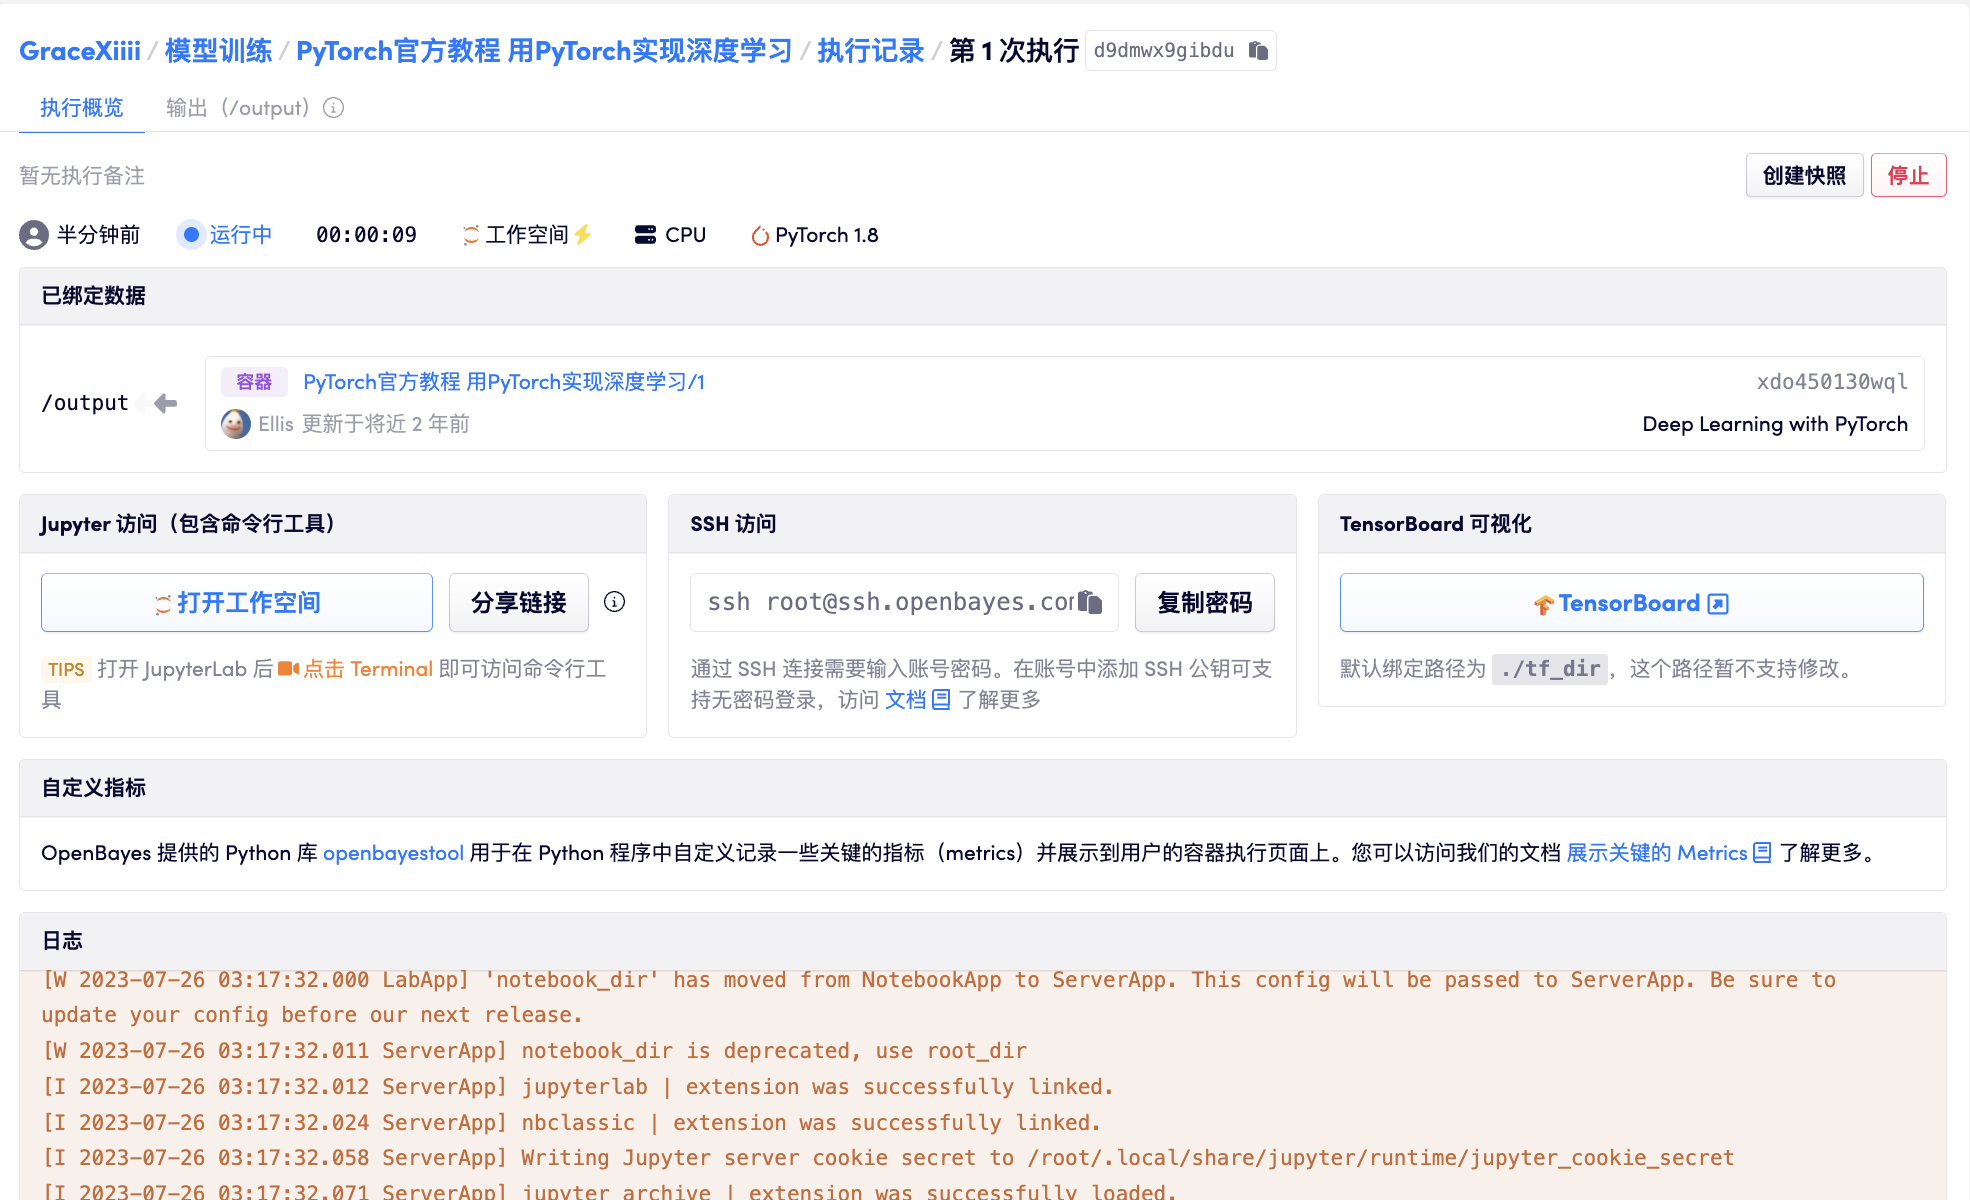Click info icon beside 输出 (/output) tab
Viewport: 1970px width, 1200px height.
[x=334, y=108]
